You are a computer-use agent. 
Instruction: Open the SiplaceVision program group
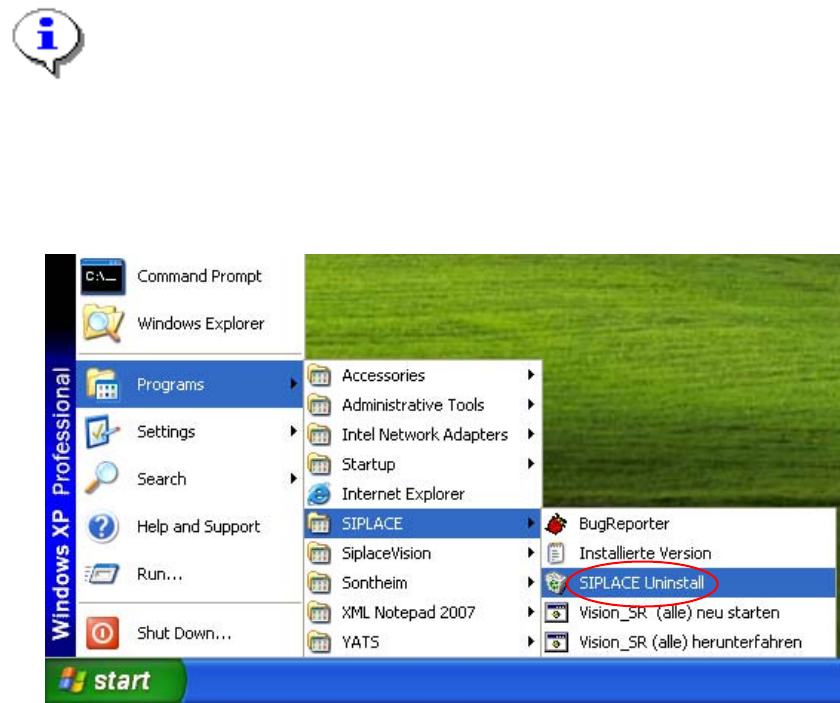[x=423, y=553]
